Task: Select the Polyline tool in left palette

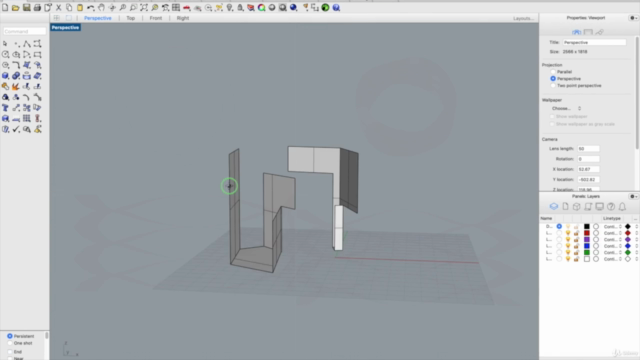Action: click(x=27, y=44)
